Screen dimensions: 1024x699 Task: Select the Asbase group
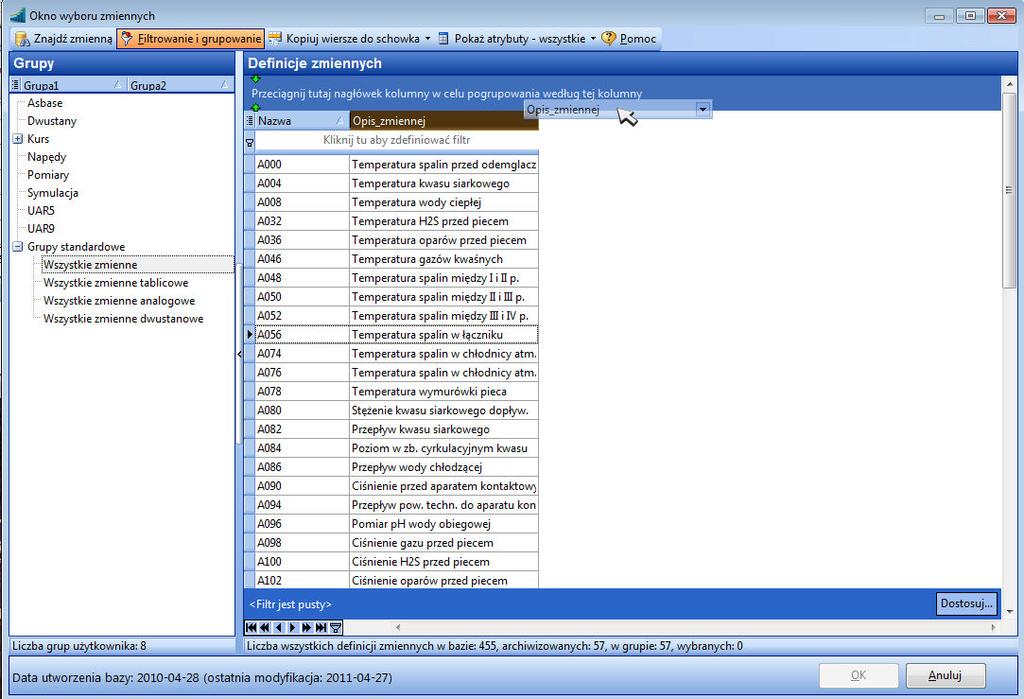(45, 103)
